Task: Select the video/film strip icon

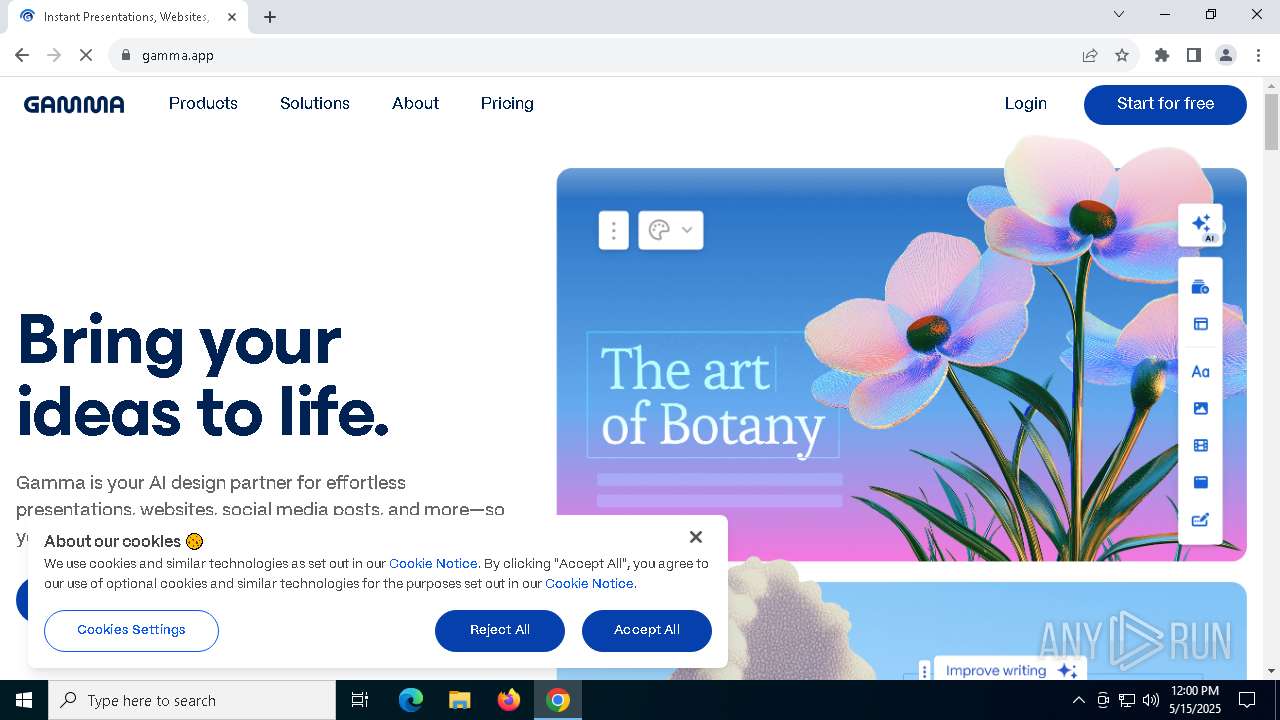Action: [x=1201, y=446]
